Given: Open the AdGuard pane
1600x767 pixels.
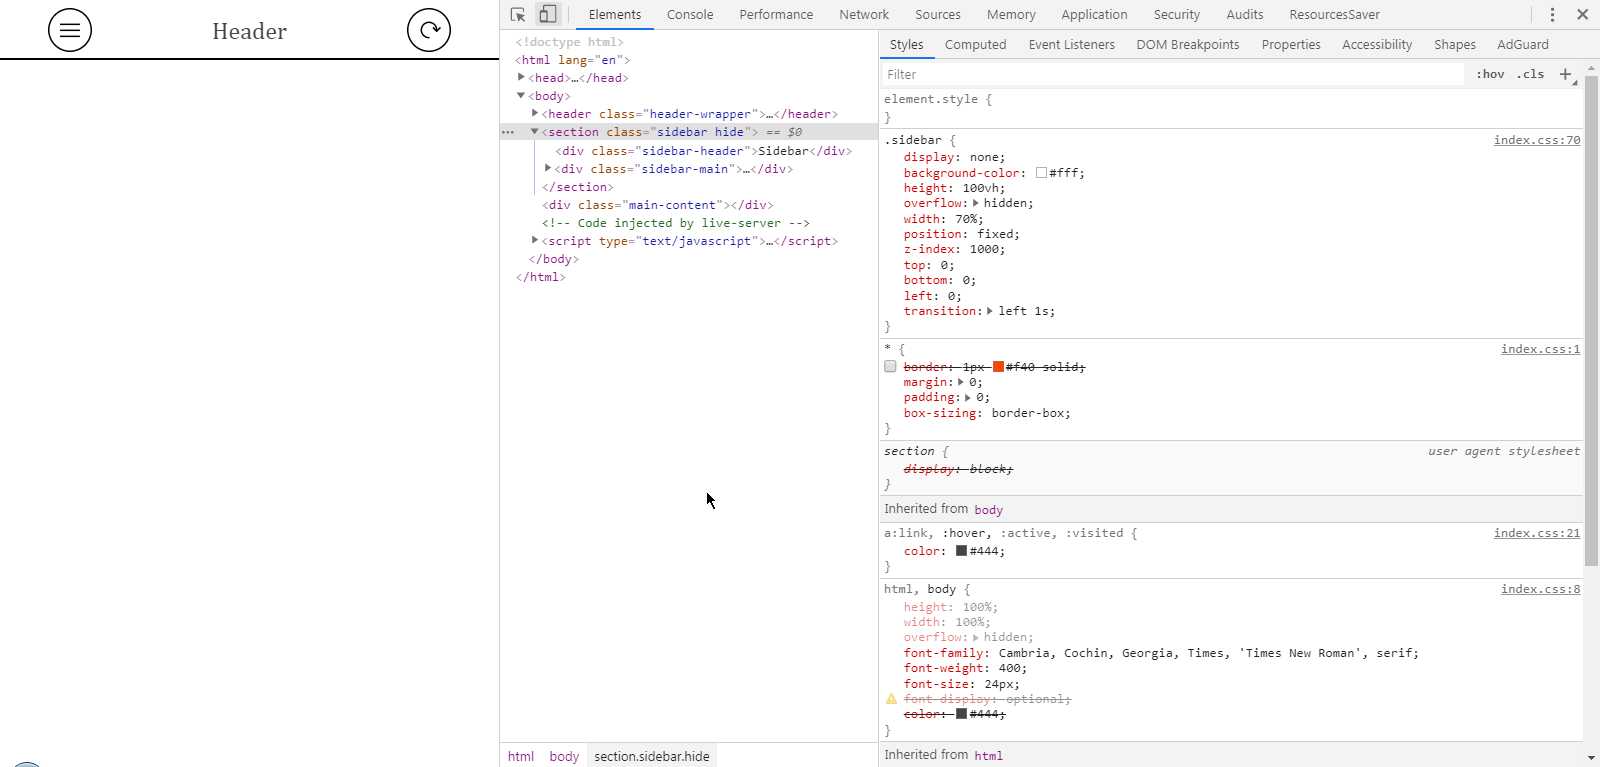Looking at the screenshot, I should pos(1523,45).
